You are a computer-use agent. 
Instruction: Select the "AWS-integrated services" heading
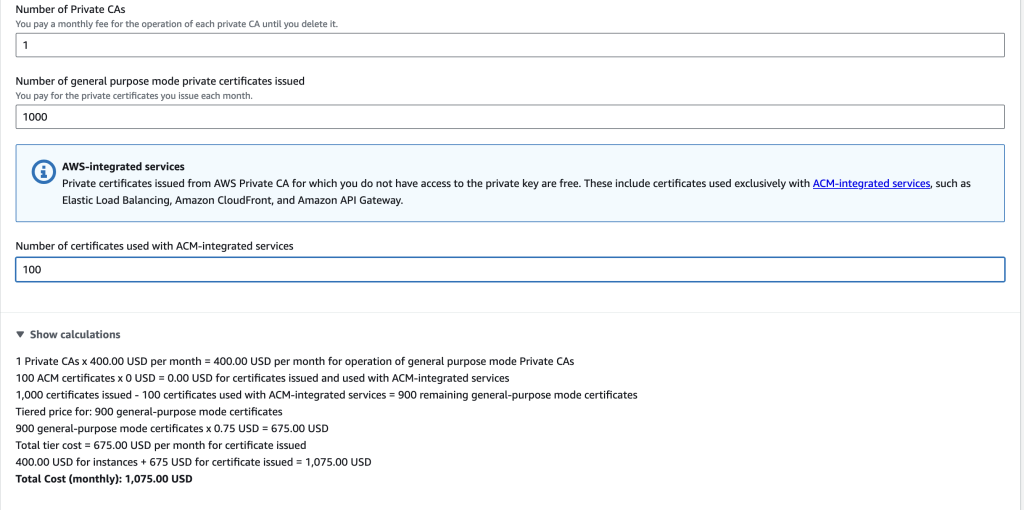(x=123, y=167)
